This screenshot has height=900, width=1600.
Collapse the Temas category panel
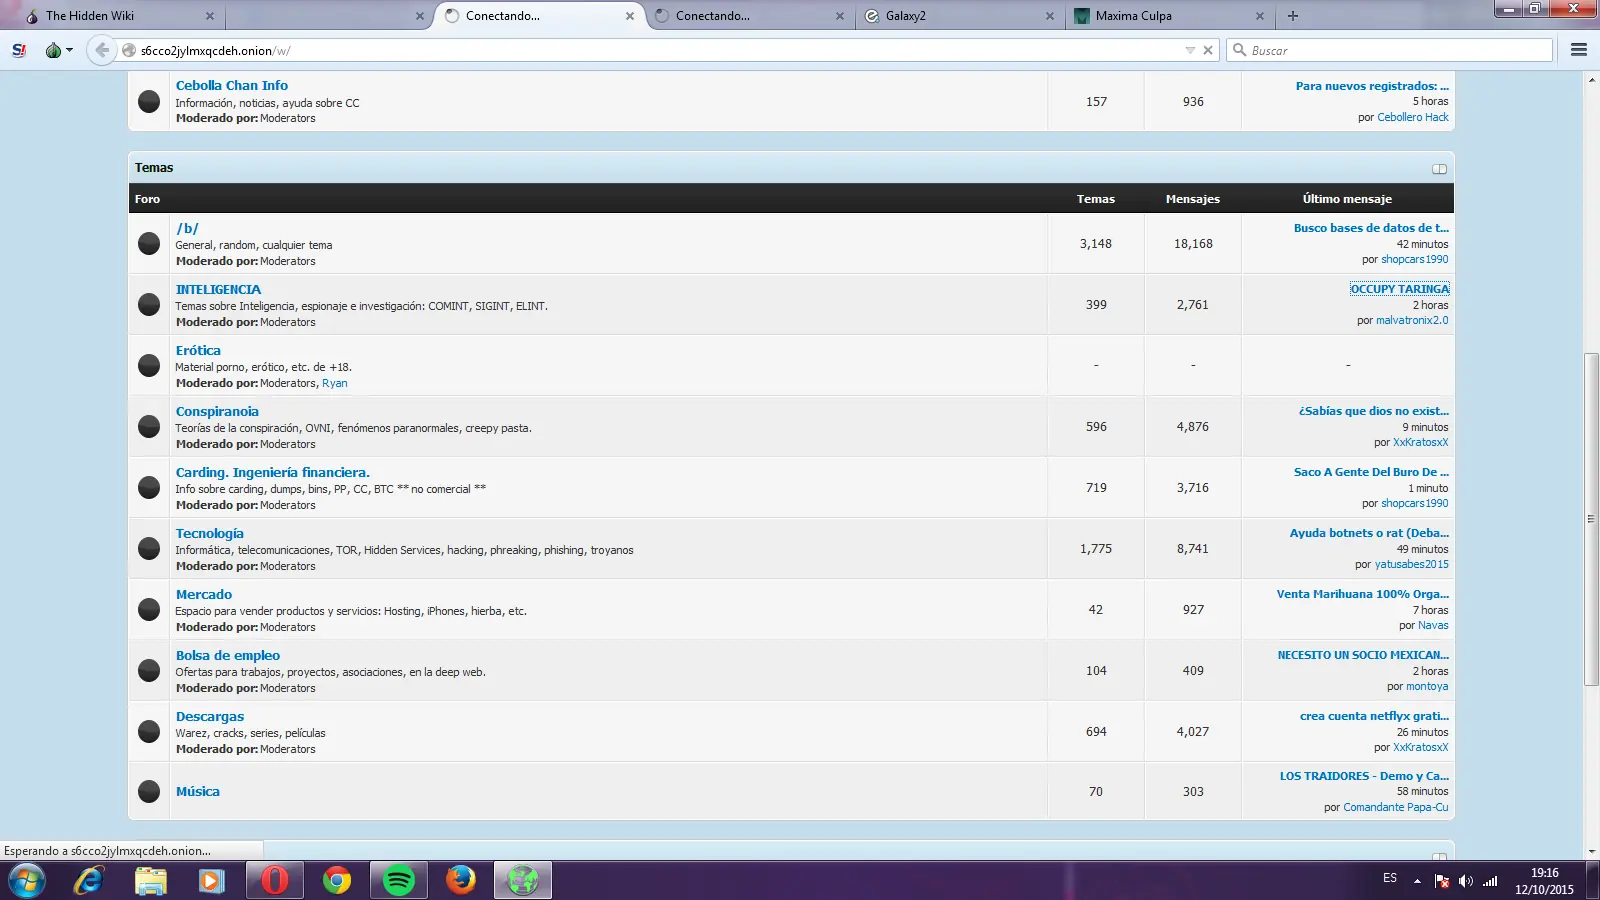coord(1439,169)
